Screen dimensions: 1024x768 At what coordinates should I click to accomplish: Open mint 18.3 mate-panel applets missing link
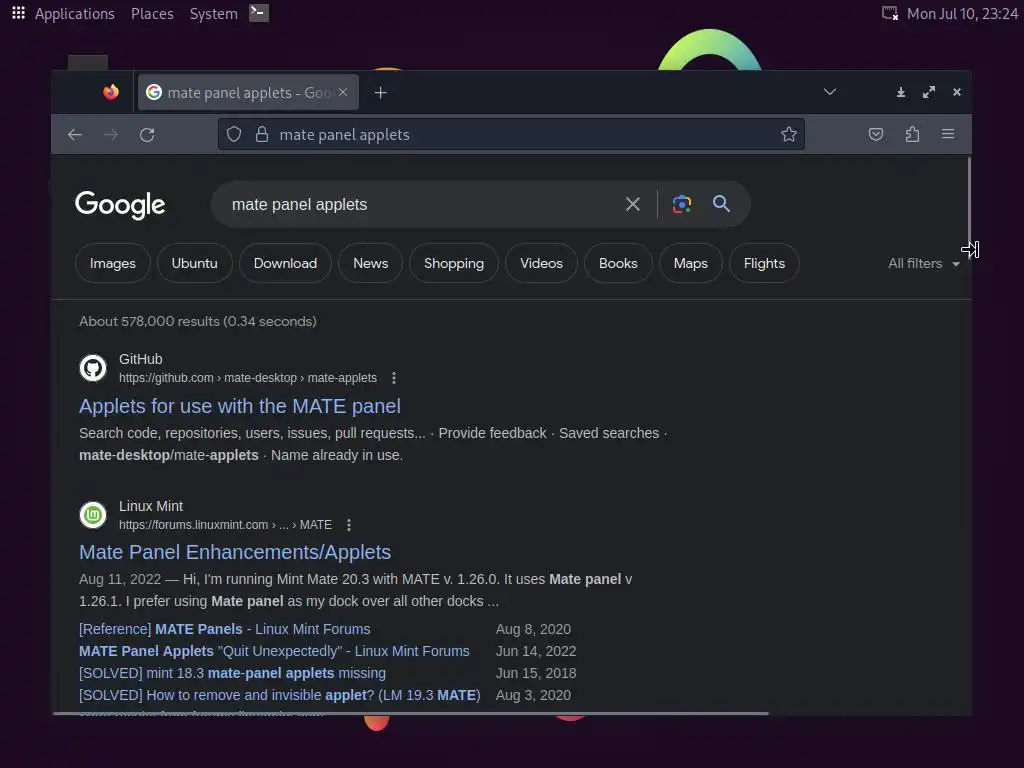[x=232, y=673]
